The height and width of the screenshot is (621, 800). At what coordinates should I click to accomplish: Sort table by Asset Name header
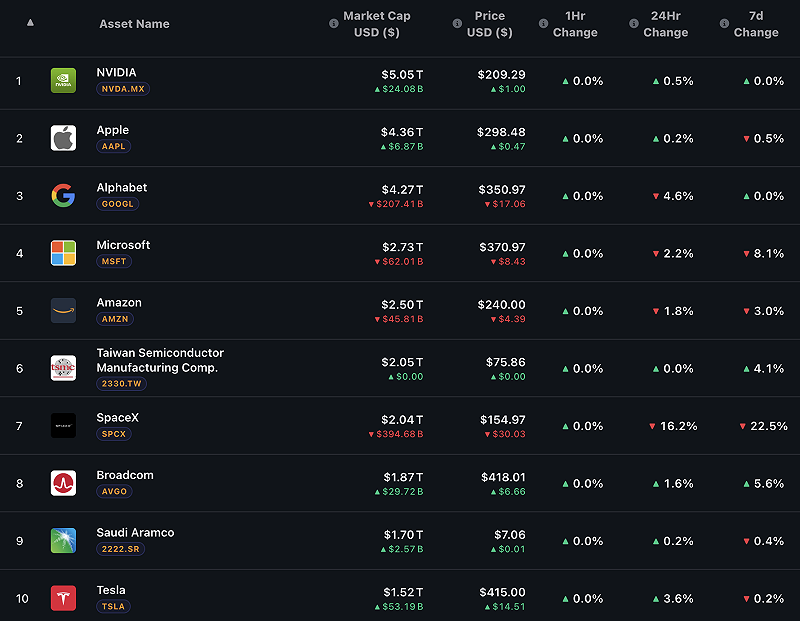pos(134,24)
